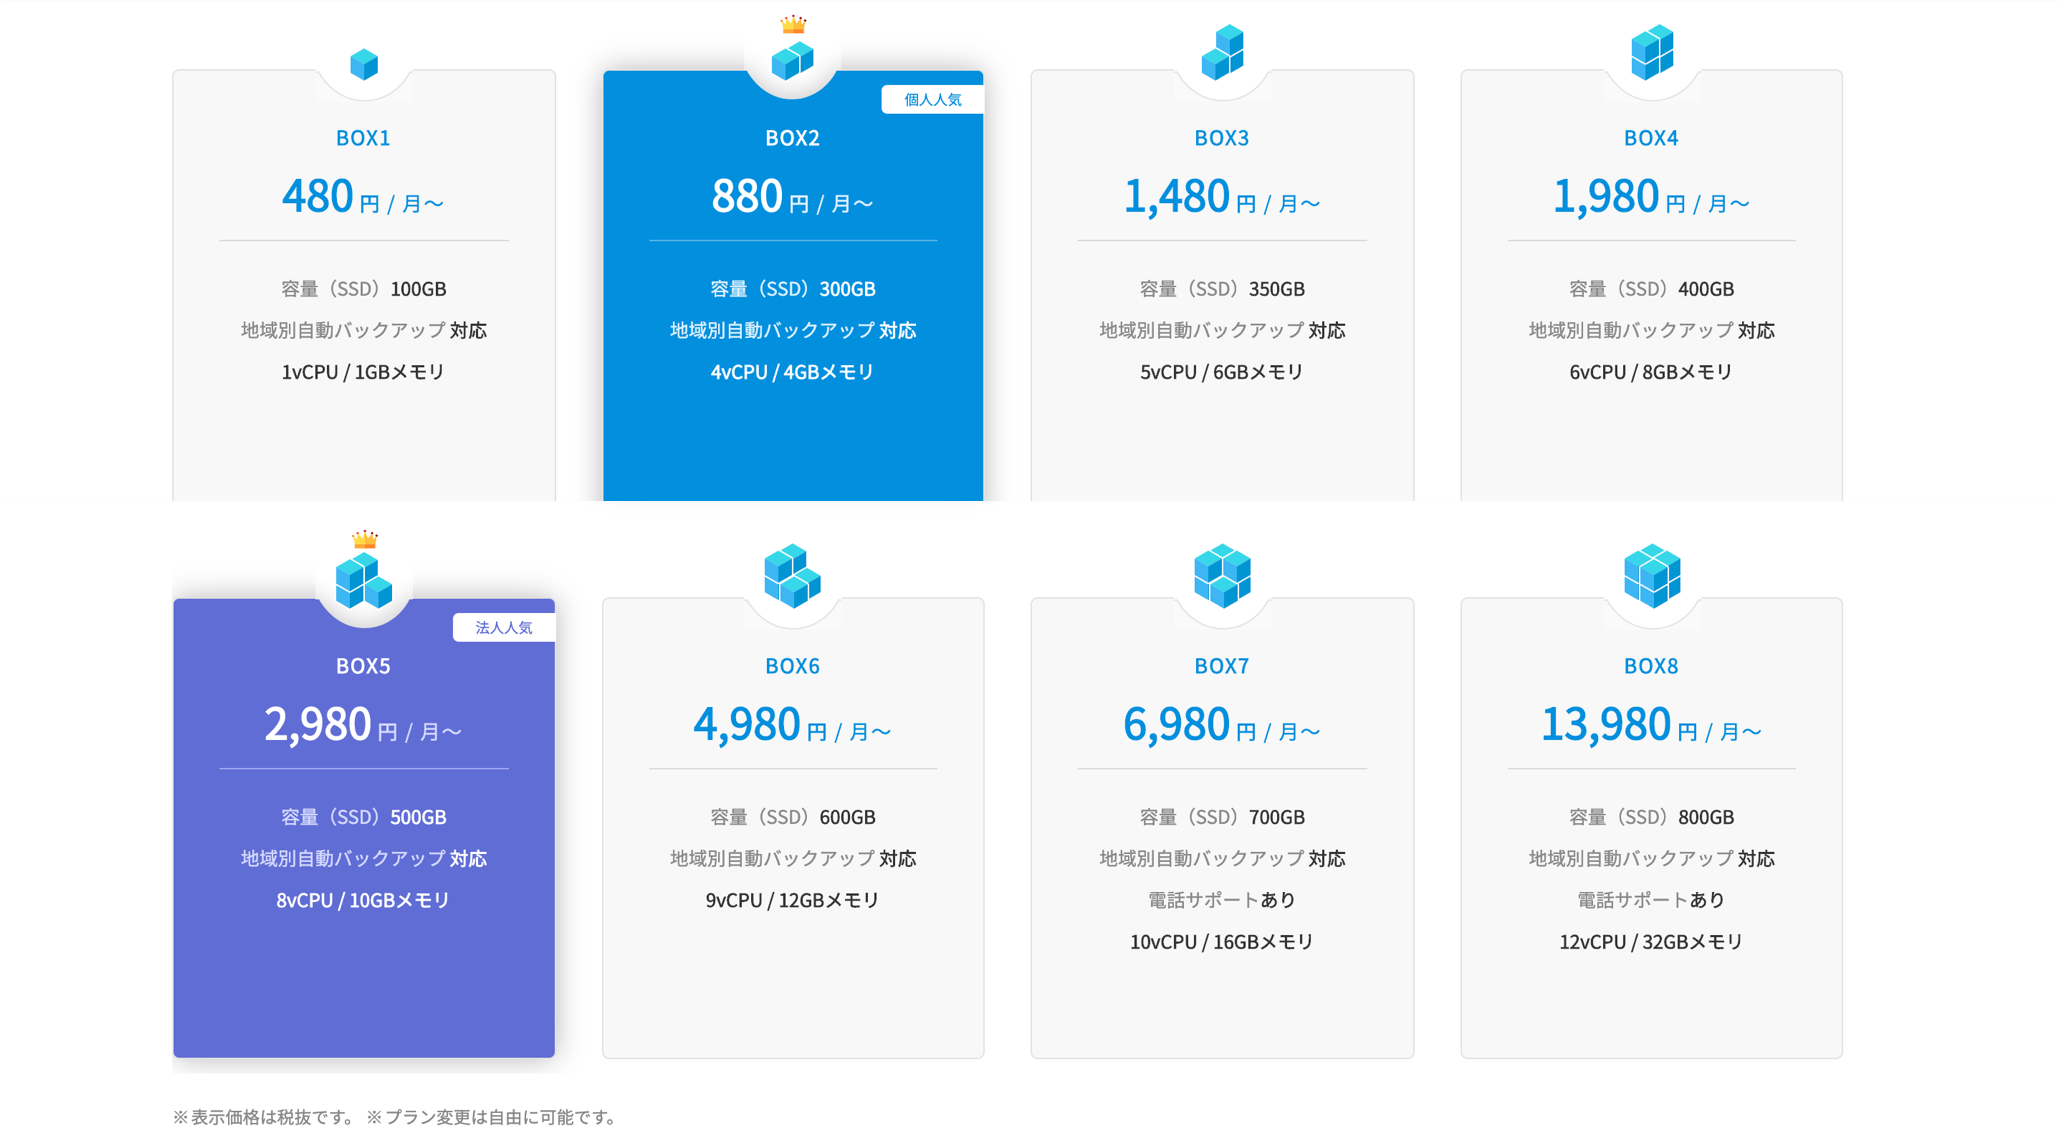Open the BOX1 plan title
This screenshot has height=1142, width=2058.
click(363, 138)
